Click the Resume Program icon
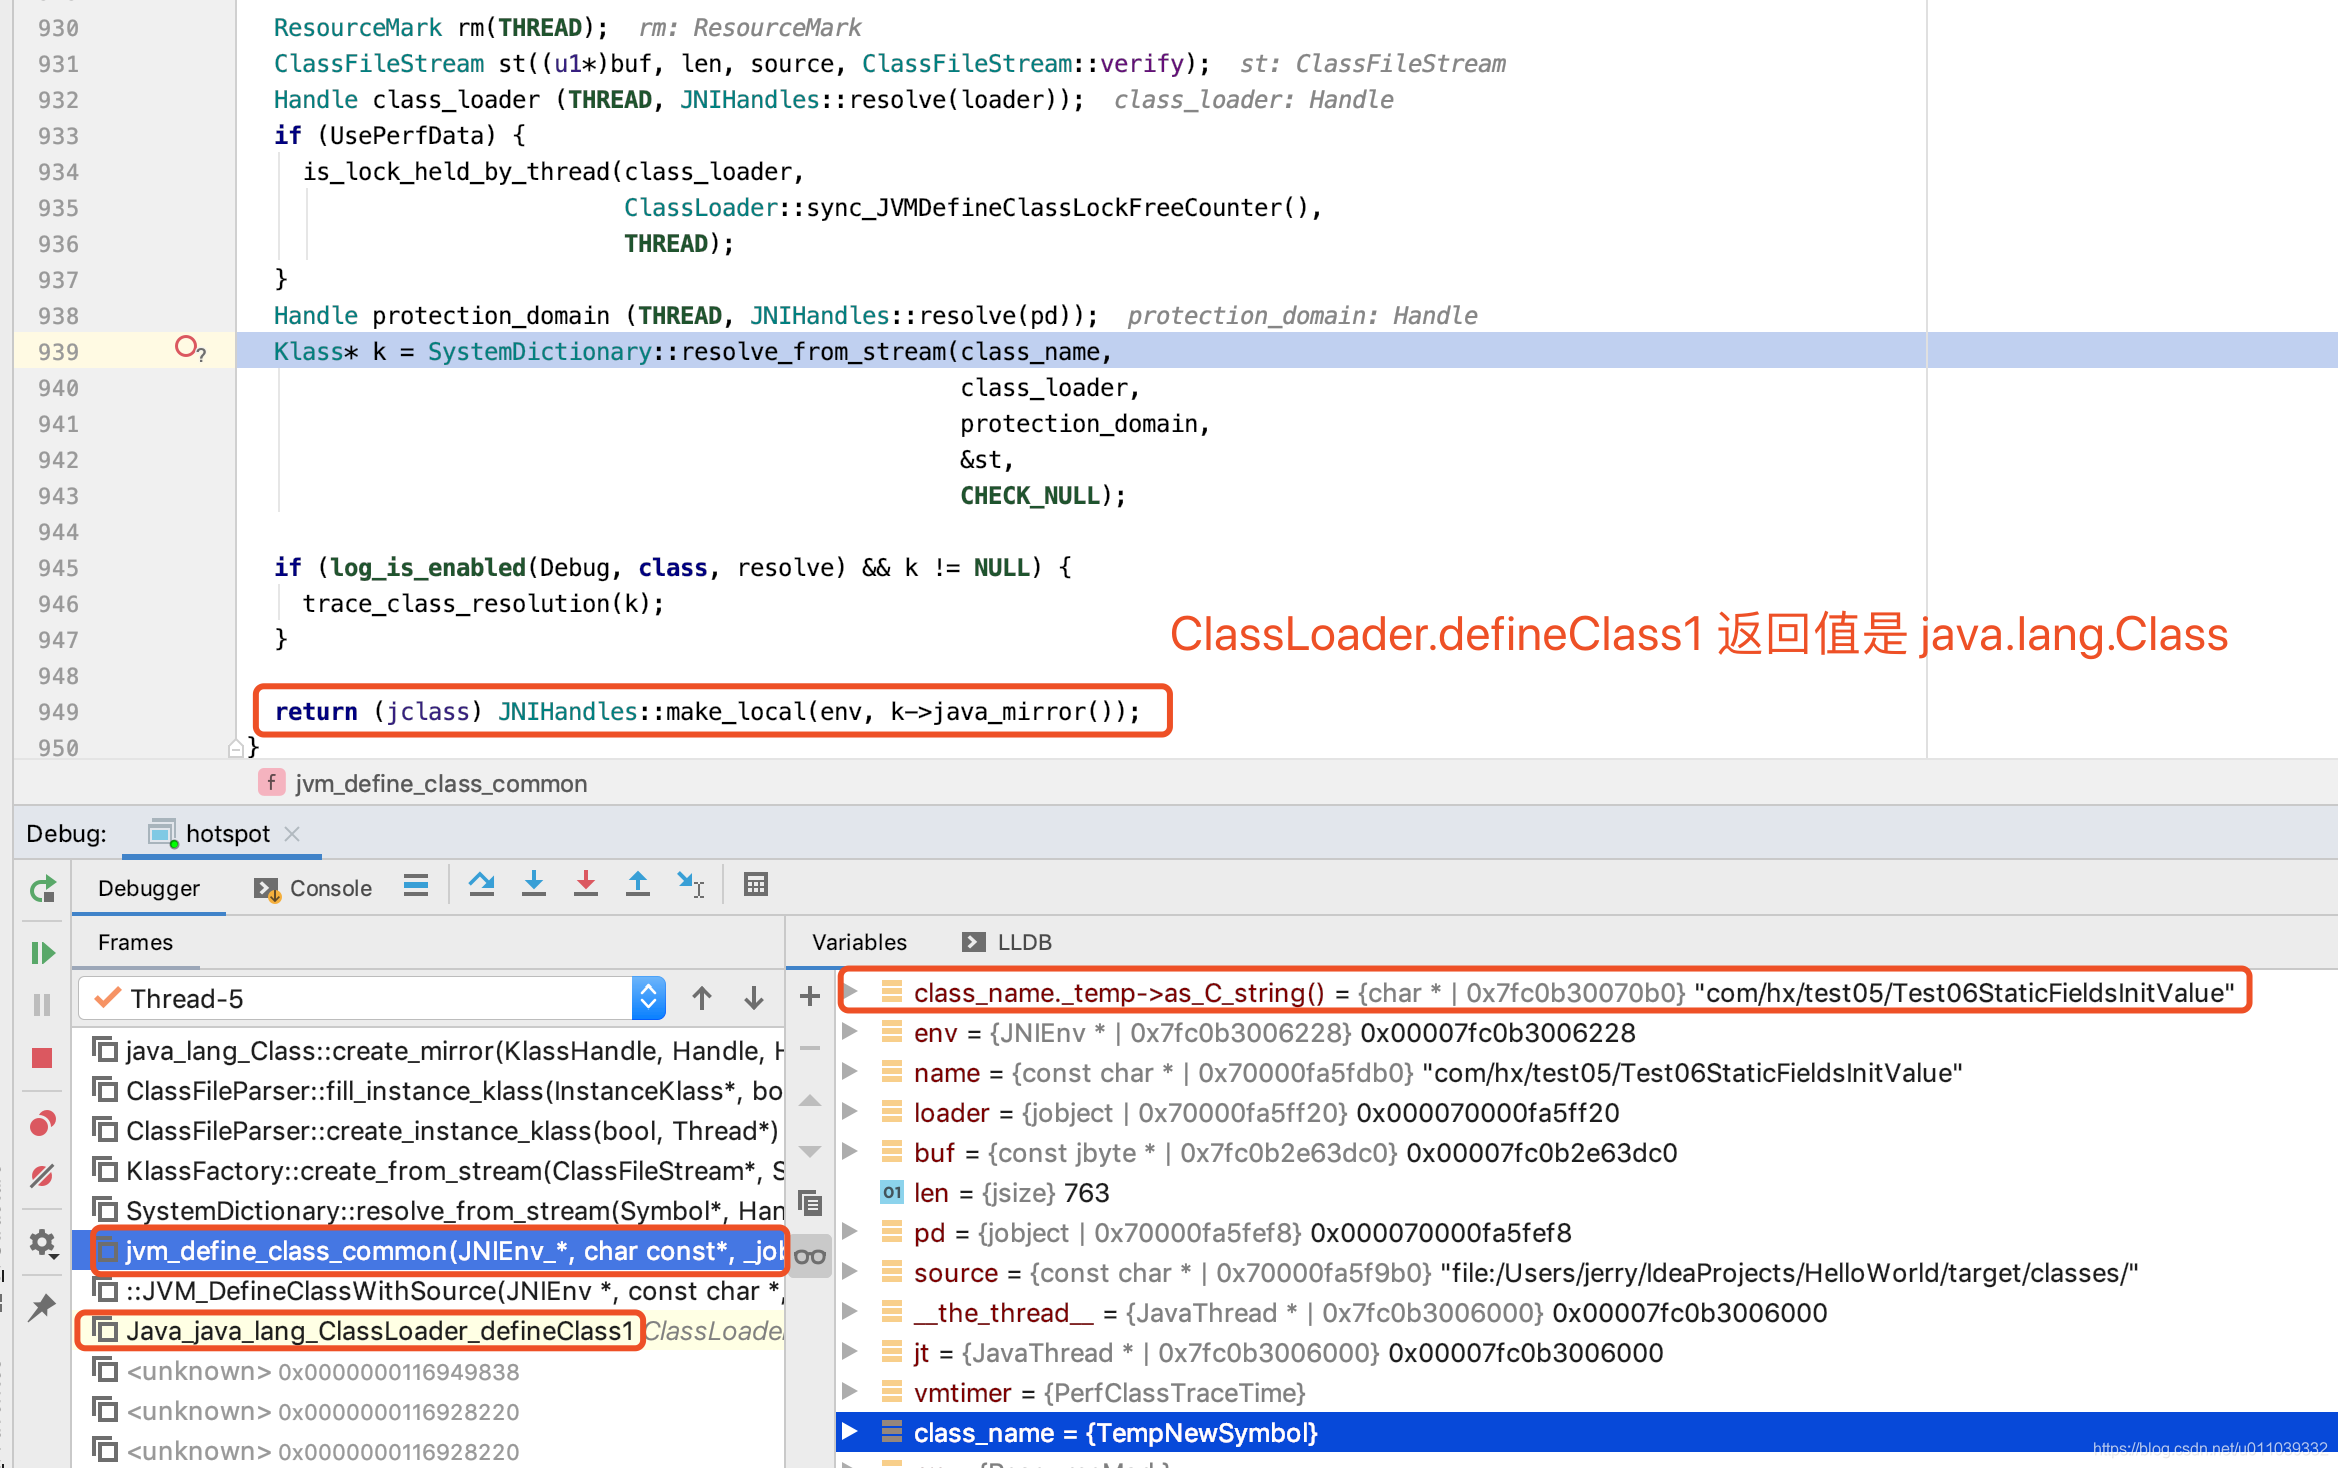 [42, 953]
